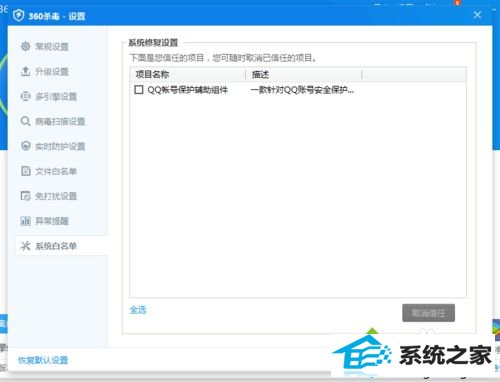The width and height of the screenshot is (500, 382).
Task: Click the 免打扰设置 window icon
Action: click(26, 196)
